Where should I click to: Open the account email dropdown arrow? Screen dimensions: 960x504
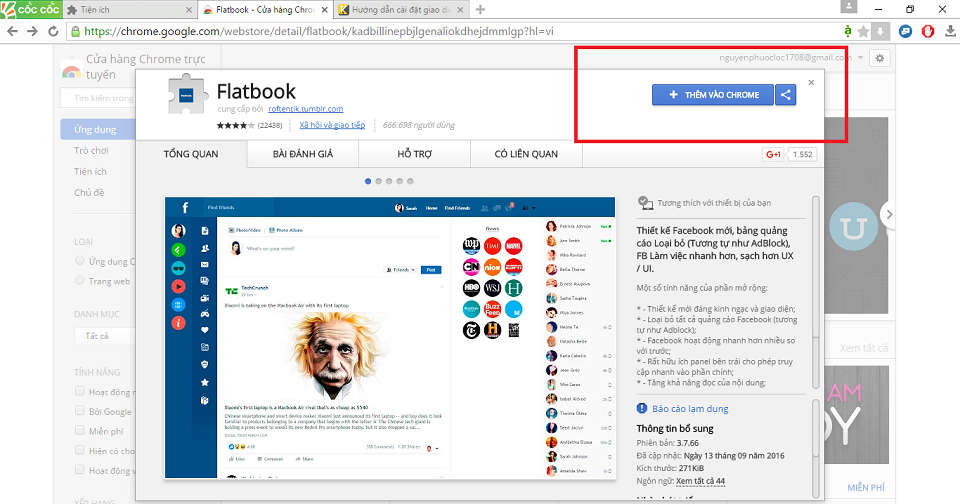coord(860,58)
